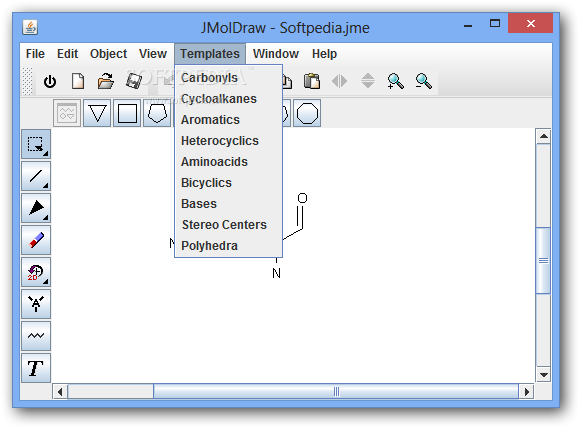Viewport: 580px width, 428px height.
Task: Click the power/exit toolbar icon
Action: pyautogui.click(x=50, y=81)
